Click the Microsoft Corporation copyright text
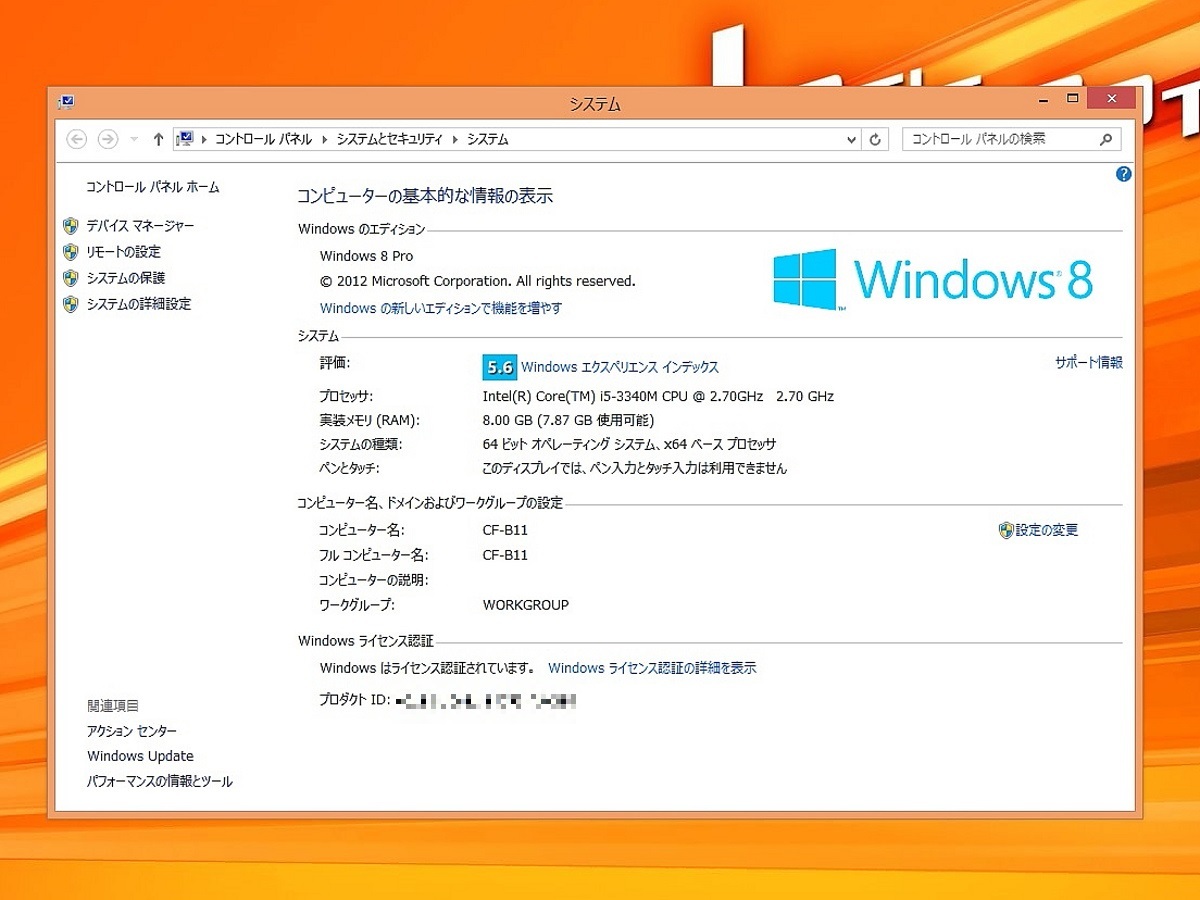The image size is (1200, 900). point(477,282)
